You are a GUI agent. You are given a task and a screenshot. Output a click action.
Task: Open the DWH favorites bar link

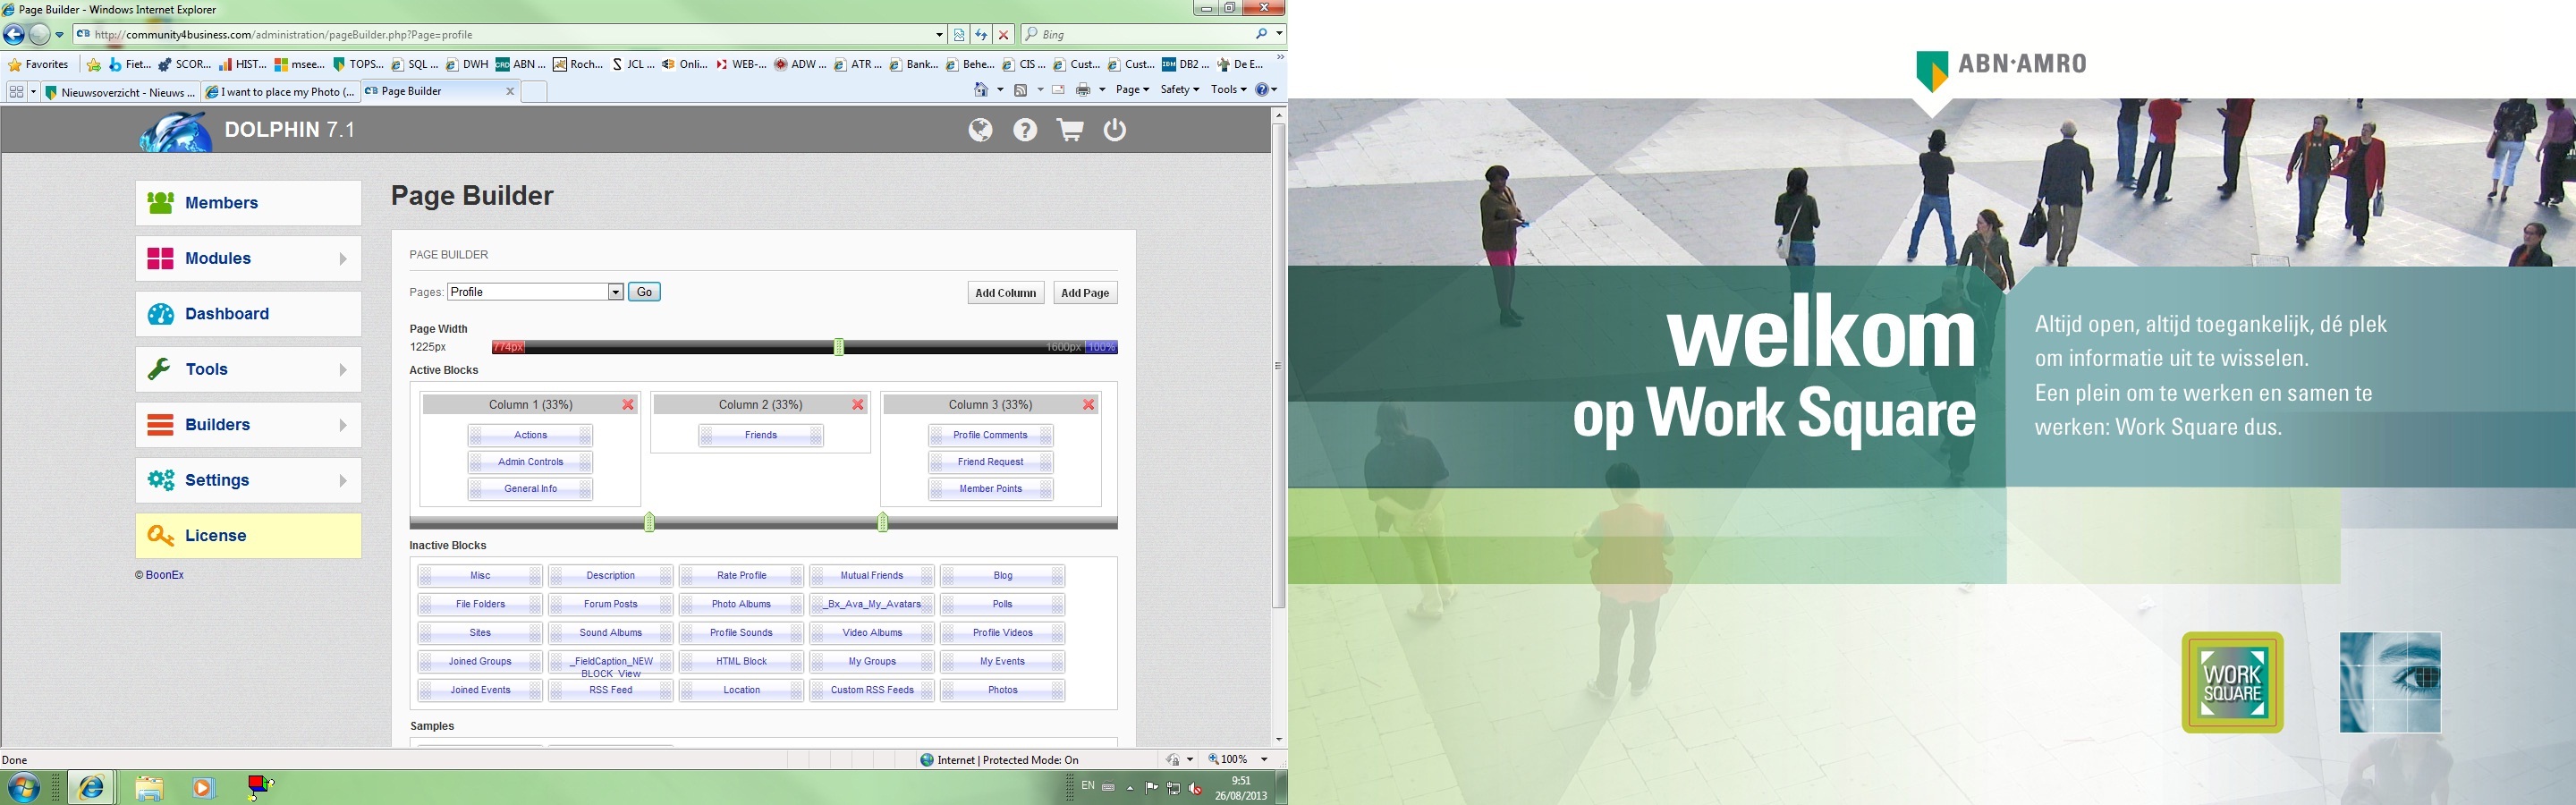[468, 65]
